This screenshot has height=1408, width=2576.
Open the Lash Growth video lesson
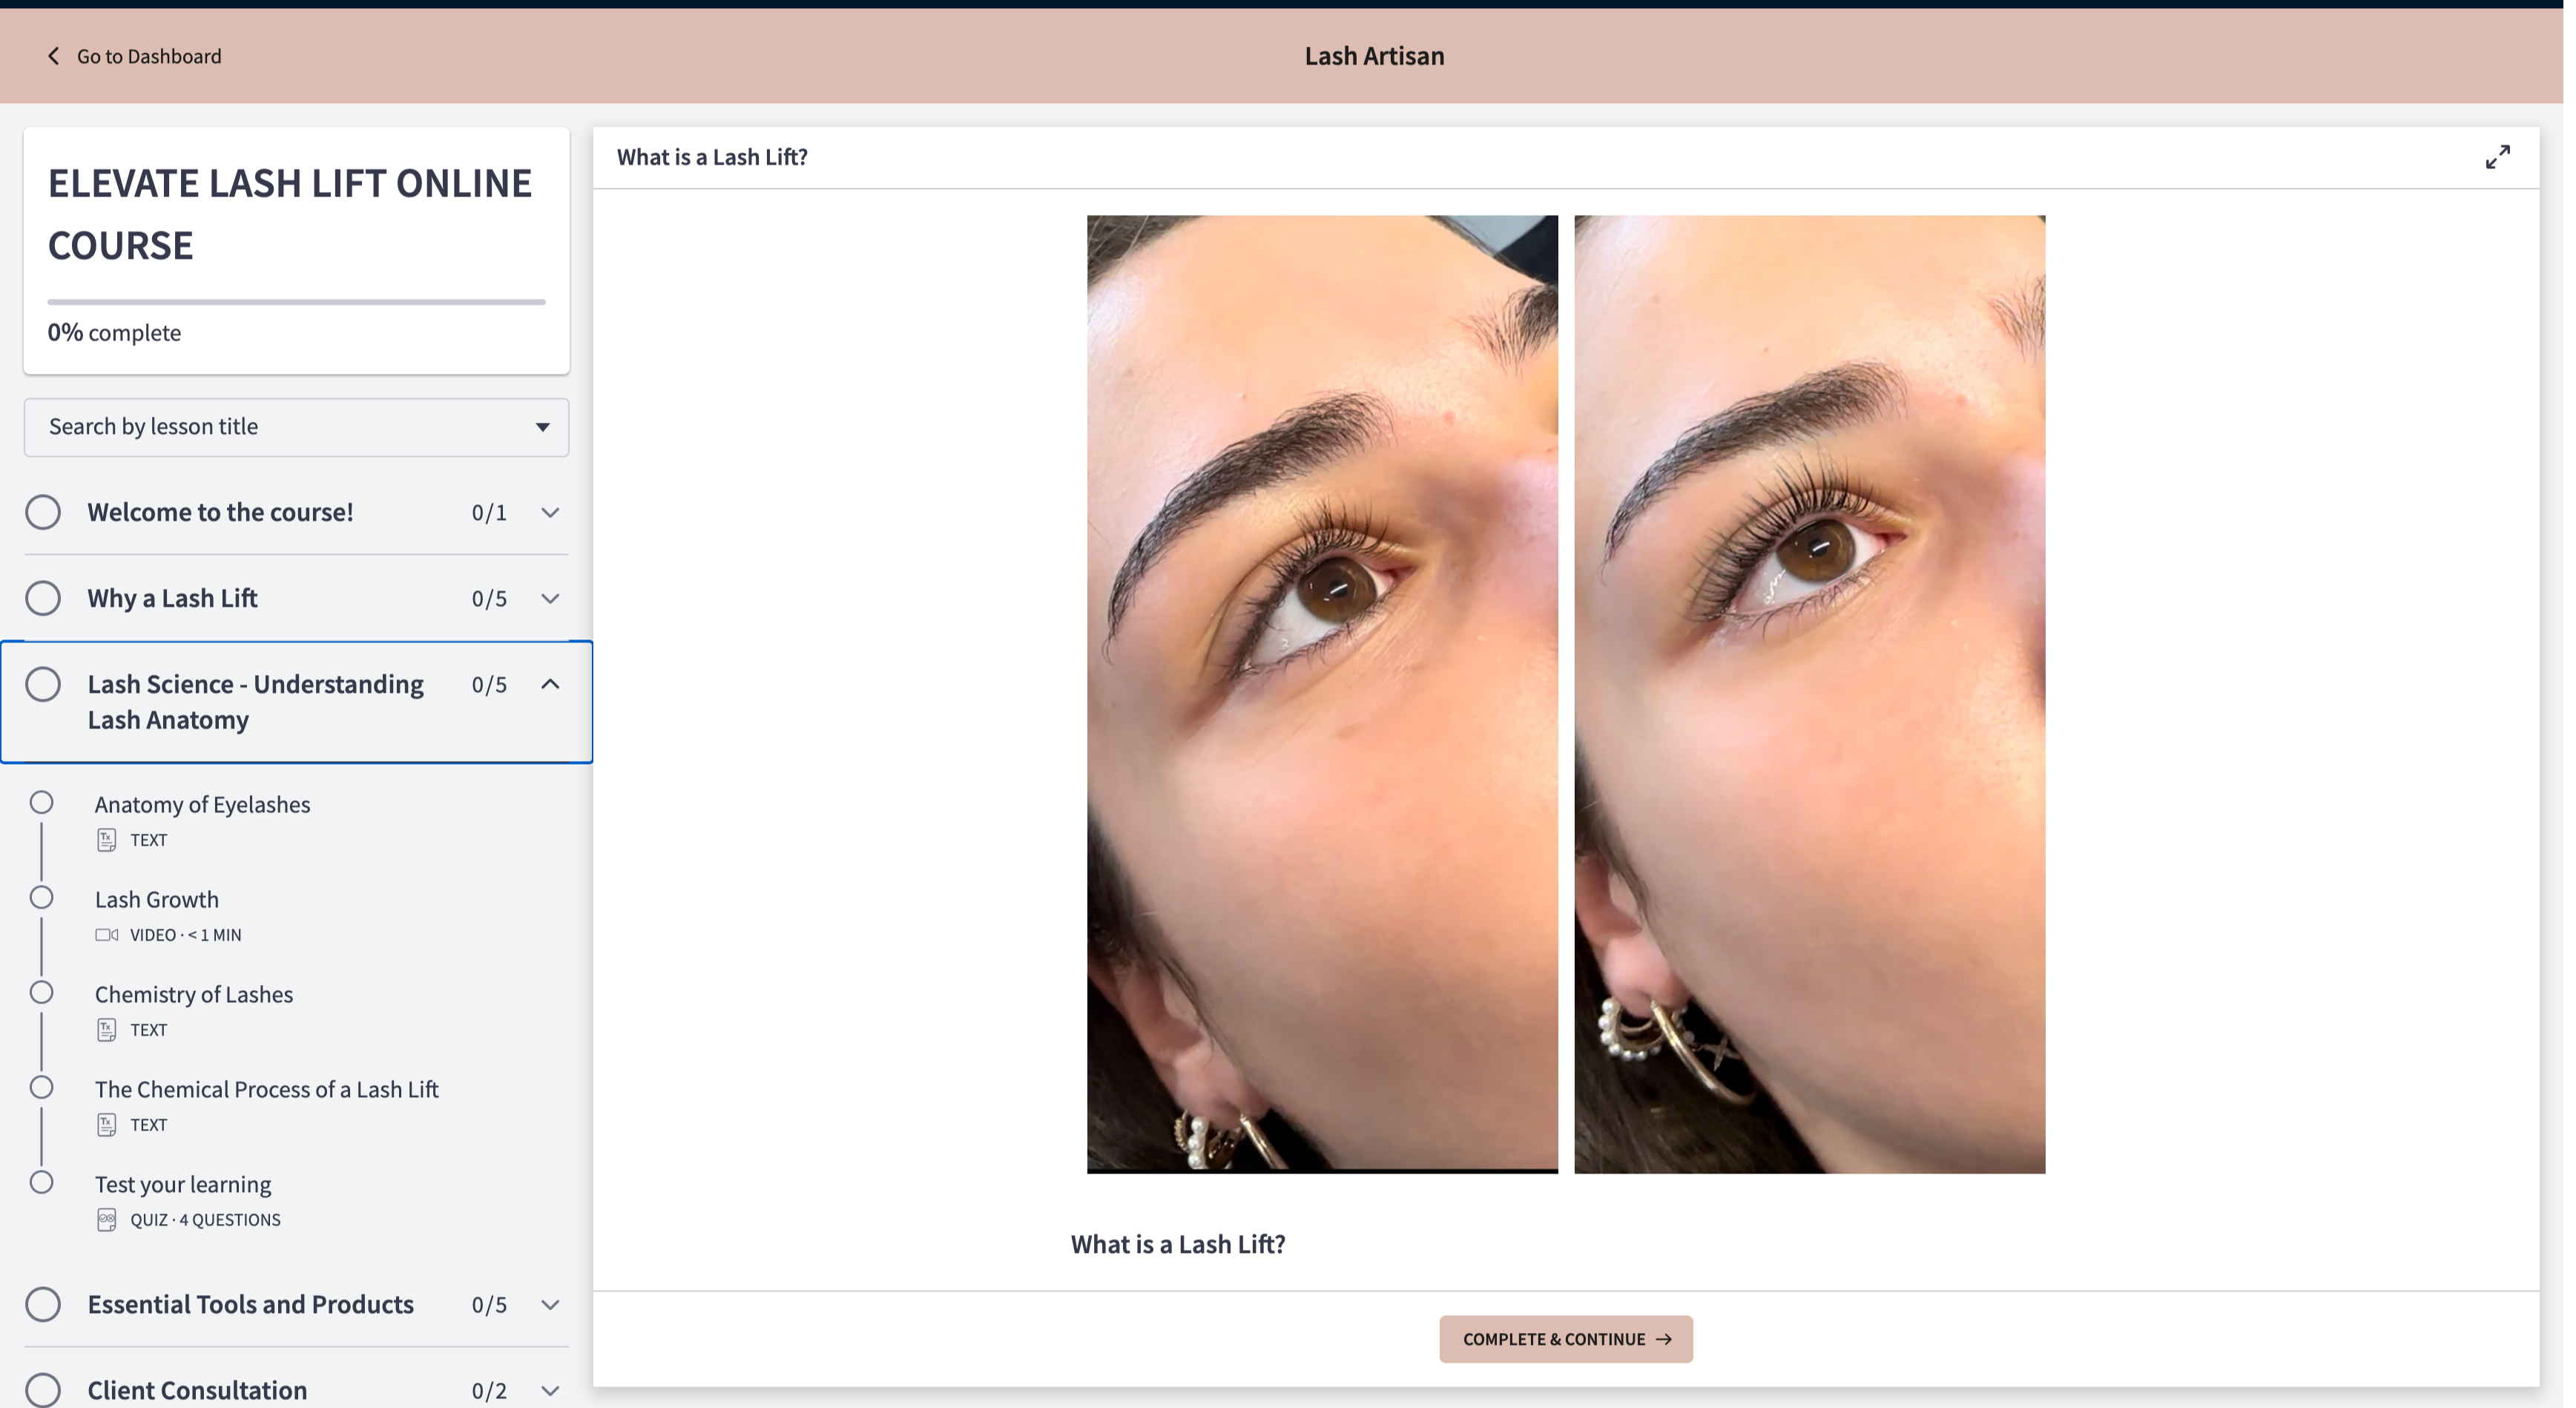[157, 900]
